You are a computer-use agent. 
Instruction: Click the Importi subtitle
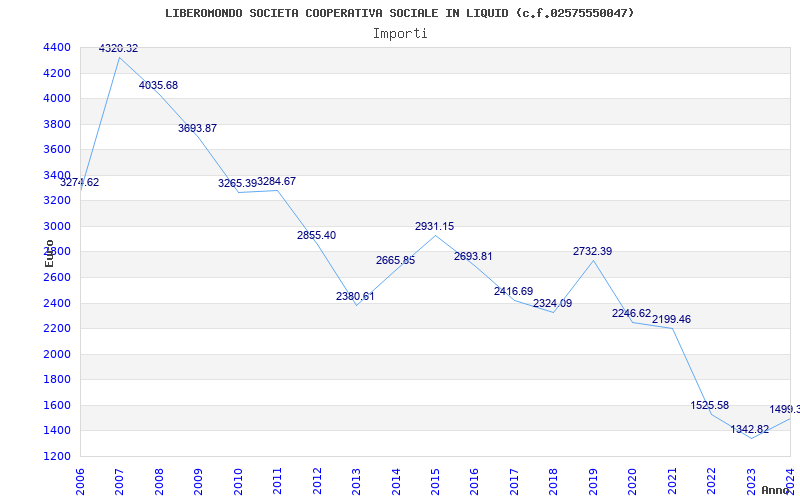pyautogui.click(x=400, y=34)
